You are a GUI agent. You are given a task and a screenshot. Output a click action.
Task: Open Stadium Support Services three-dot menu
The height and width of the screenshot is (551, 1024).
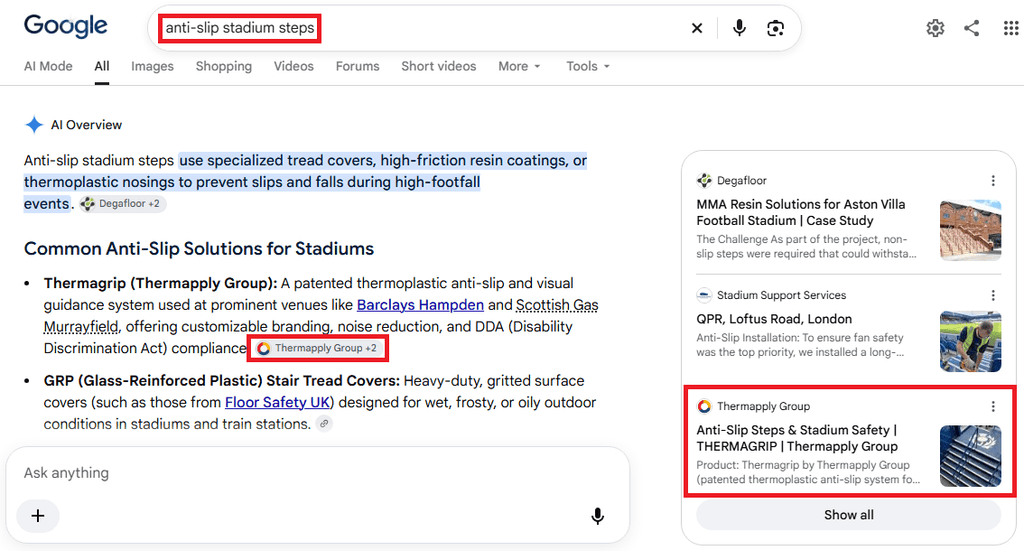pyautogui.click(x=993, y=295)
